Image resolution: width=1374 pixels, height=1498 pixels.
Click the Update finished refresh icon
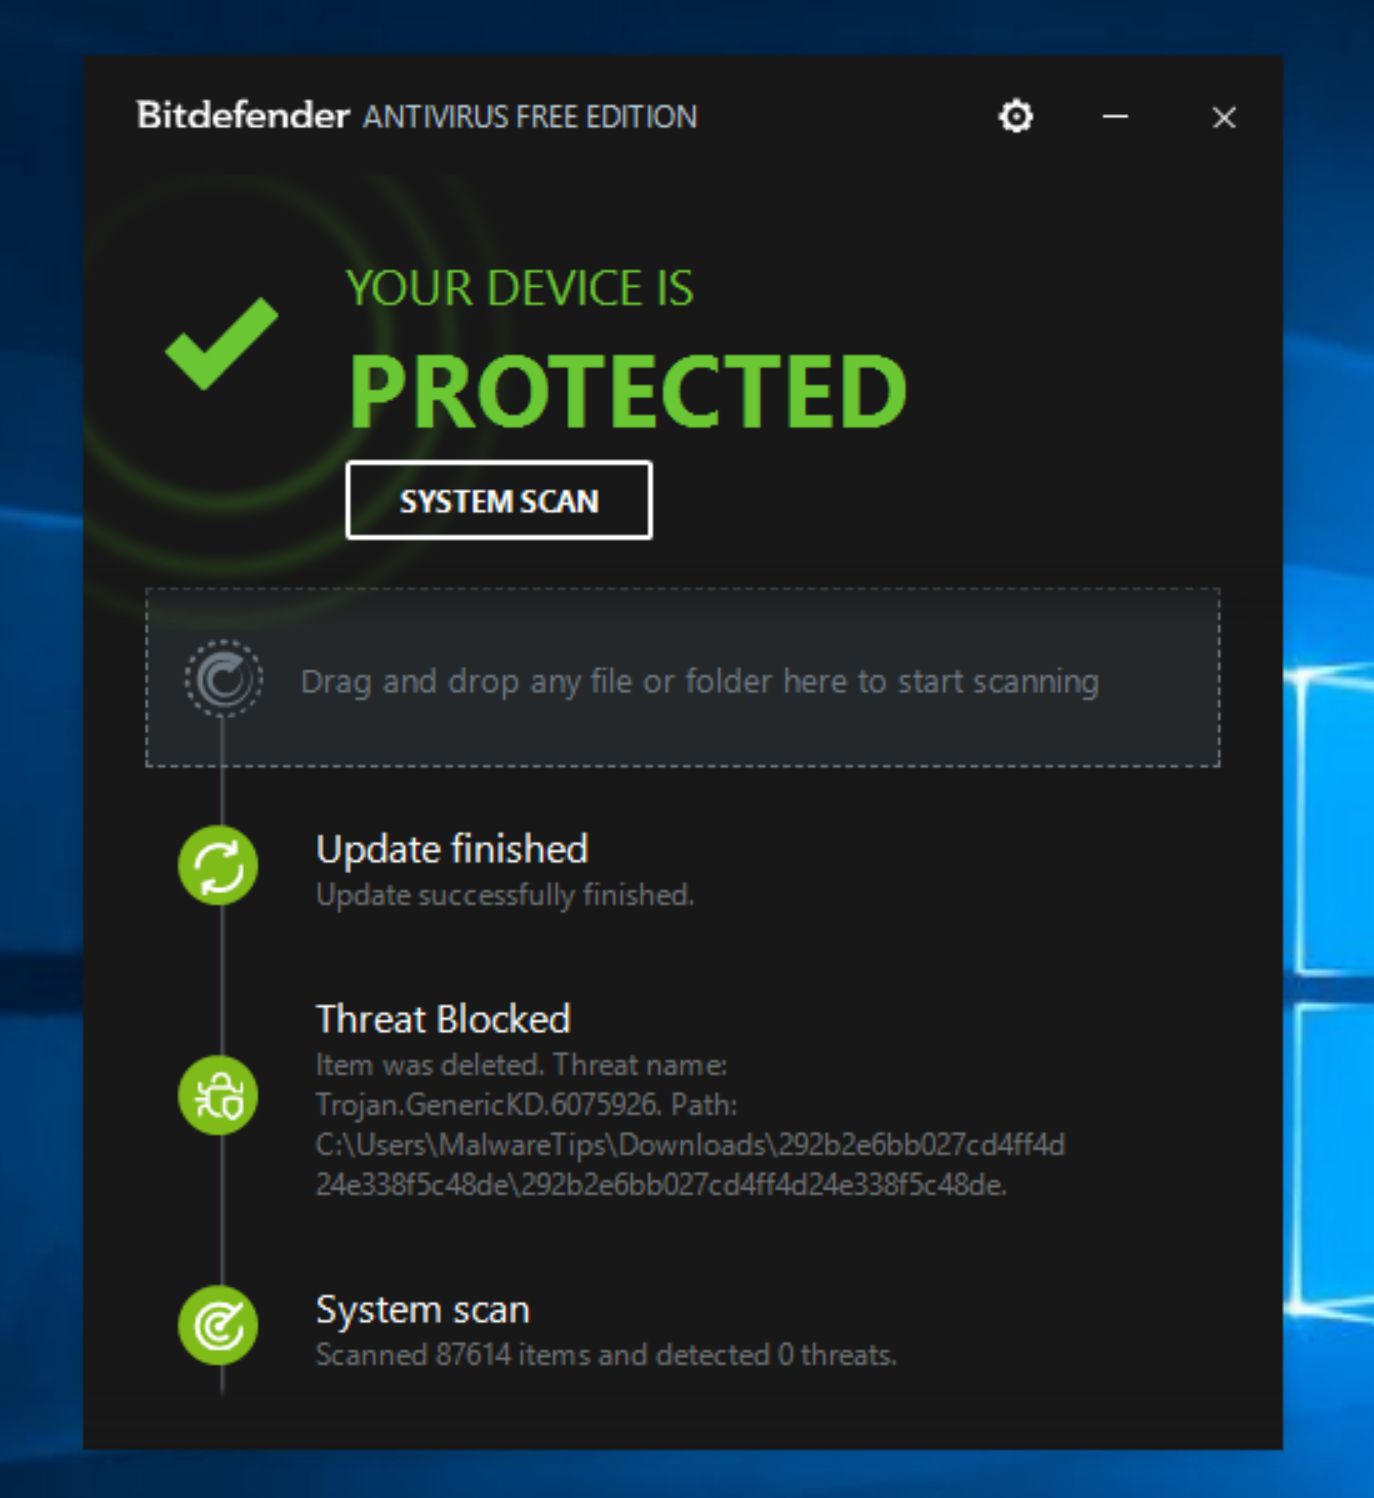(218, 865)
